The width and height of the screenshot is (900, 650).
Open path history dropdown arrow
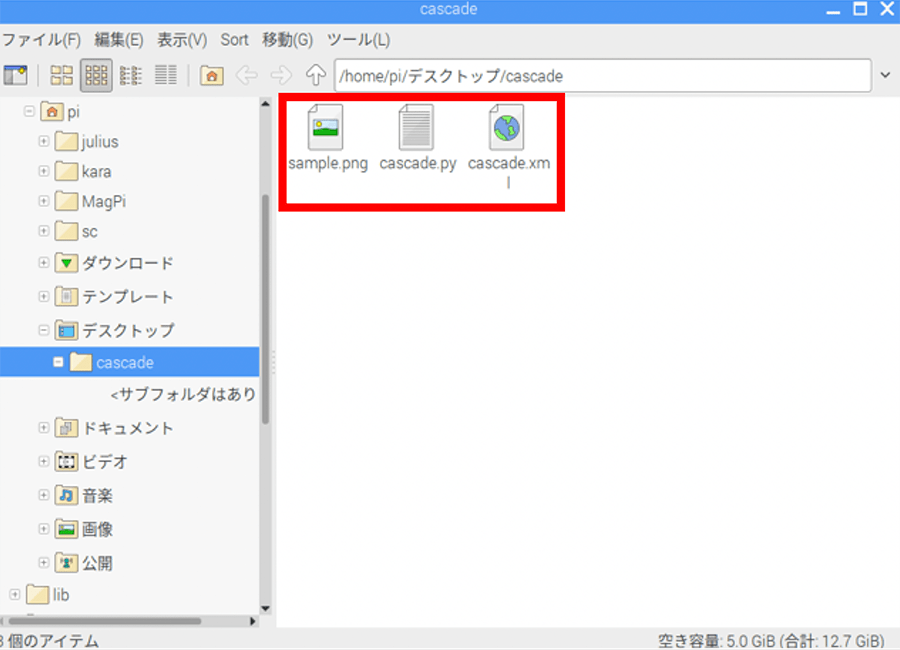pyautogui.click(x=886, y=75)
